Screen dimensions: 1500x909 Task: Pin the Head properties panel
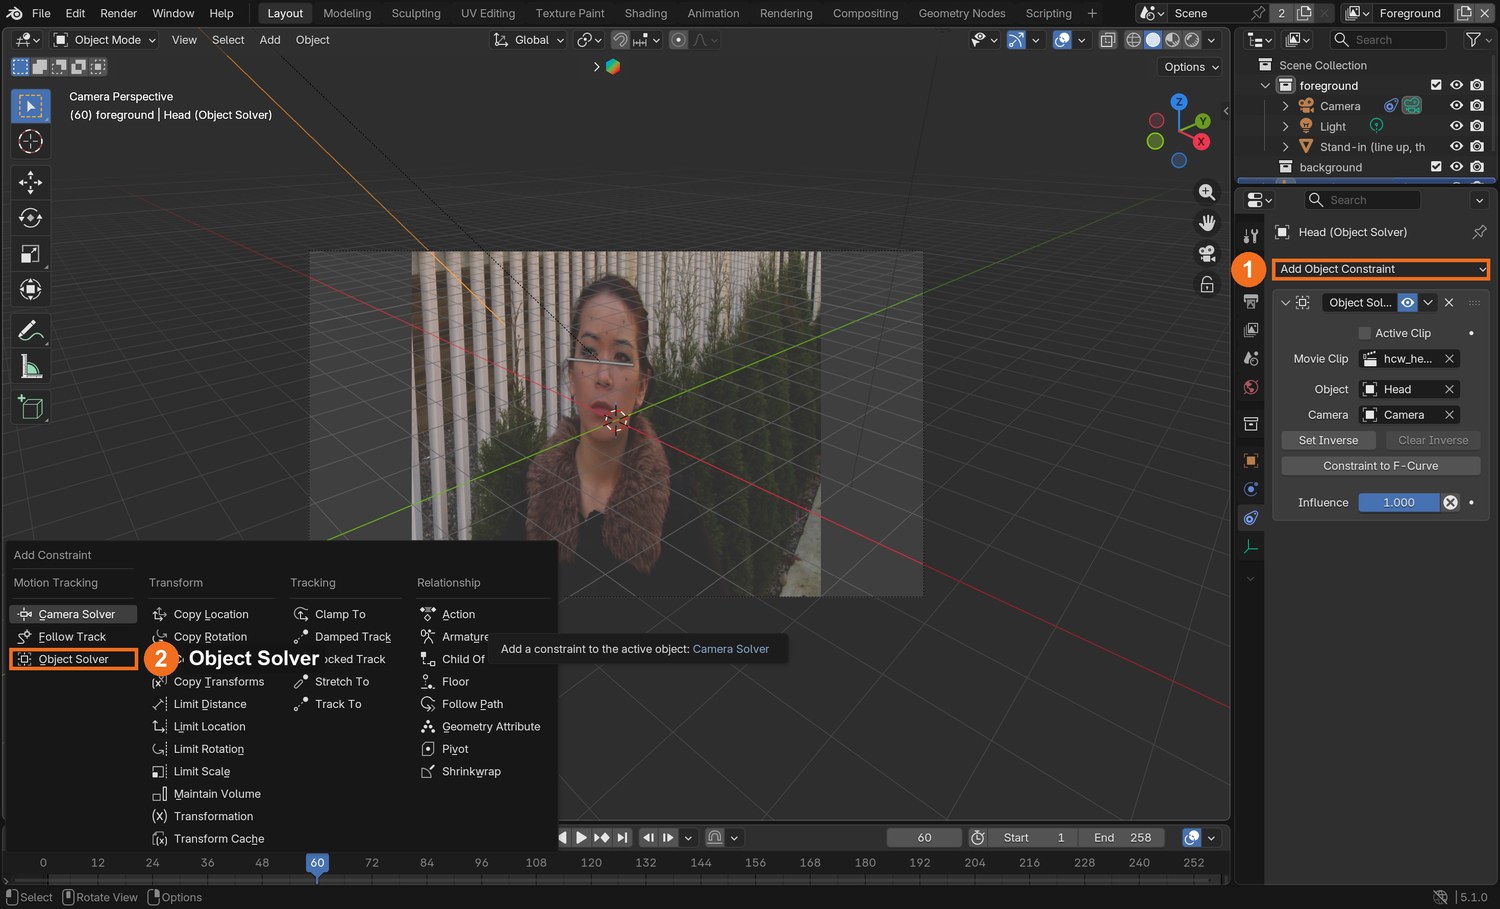pyautogui.click(x=1479, y=232)
